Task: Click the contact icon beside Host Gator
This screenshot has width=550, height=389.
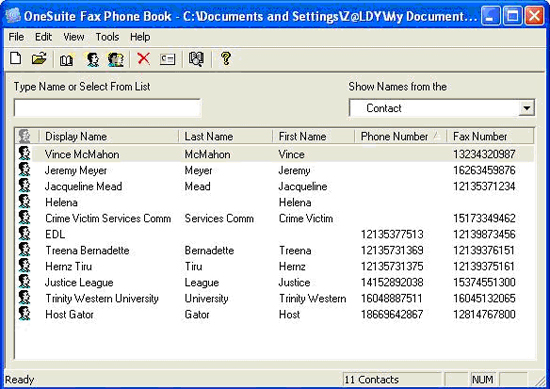Action: (24, 314)
